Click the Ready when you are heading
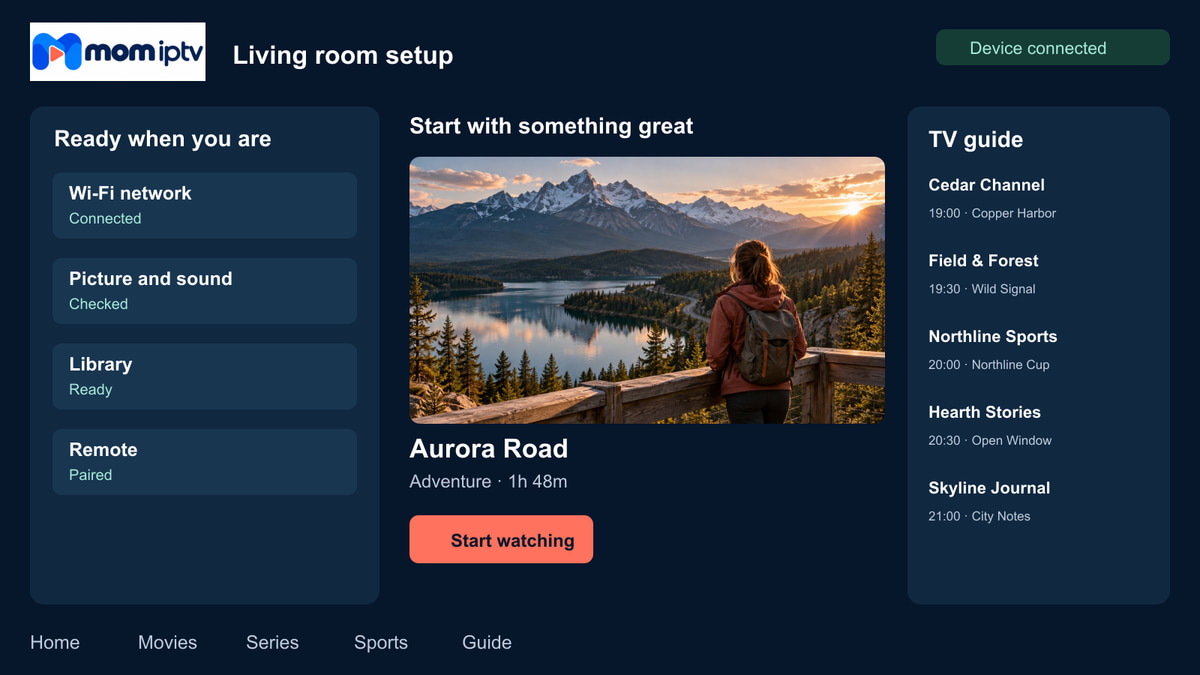Screen dimensions: 1200x675 click(x=163, y=139)
